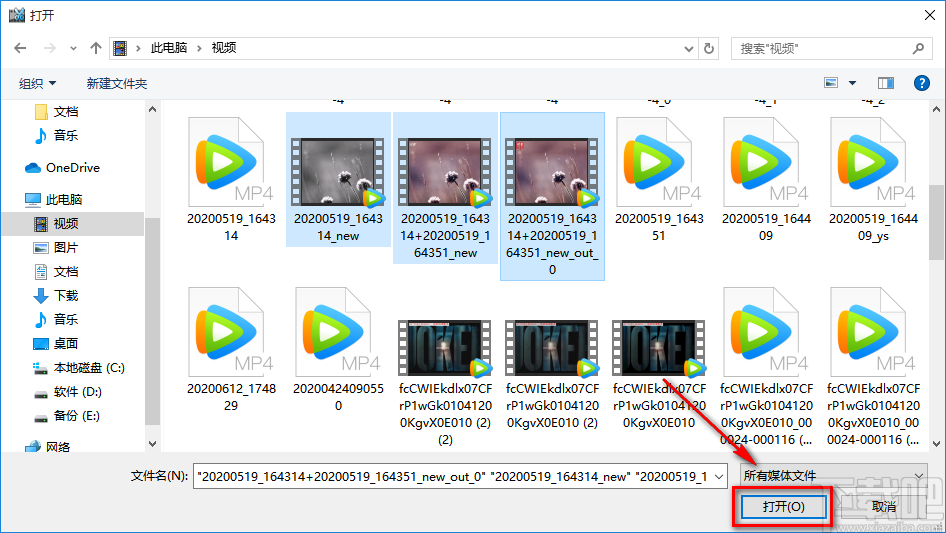This screenshot has height=533, width=946.
Task: Open 音乐 under 此电脑 in sidebar
Action: click(x=57, y=319)
